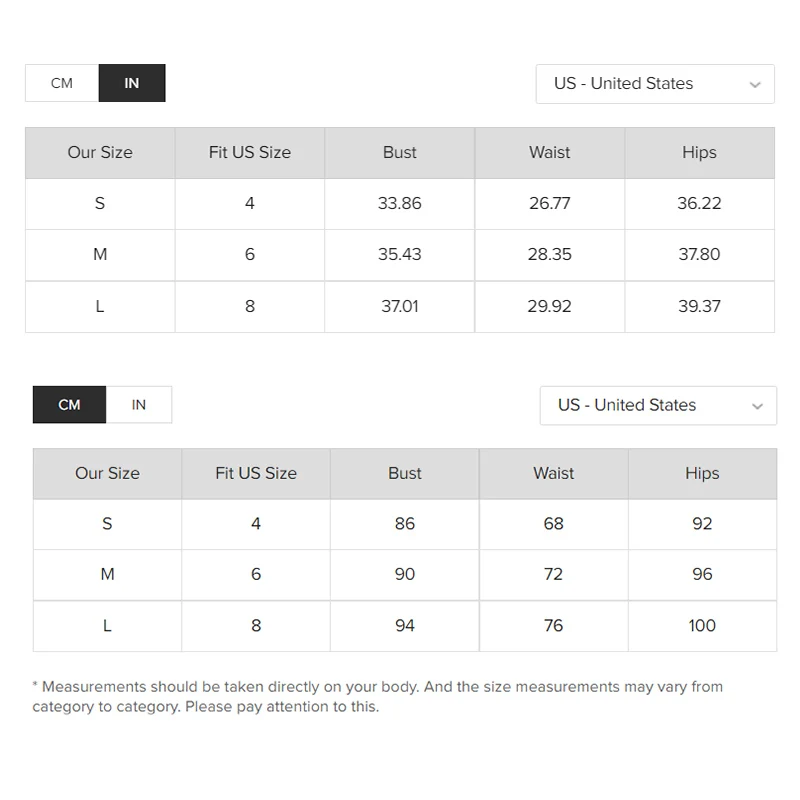This screenshot has height=800, width=800.
Task: Click bottom table Hips column header
Action: pyautogui.click(x=702, y=474)
